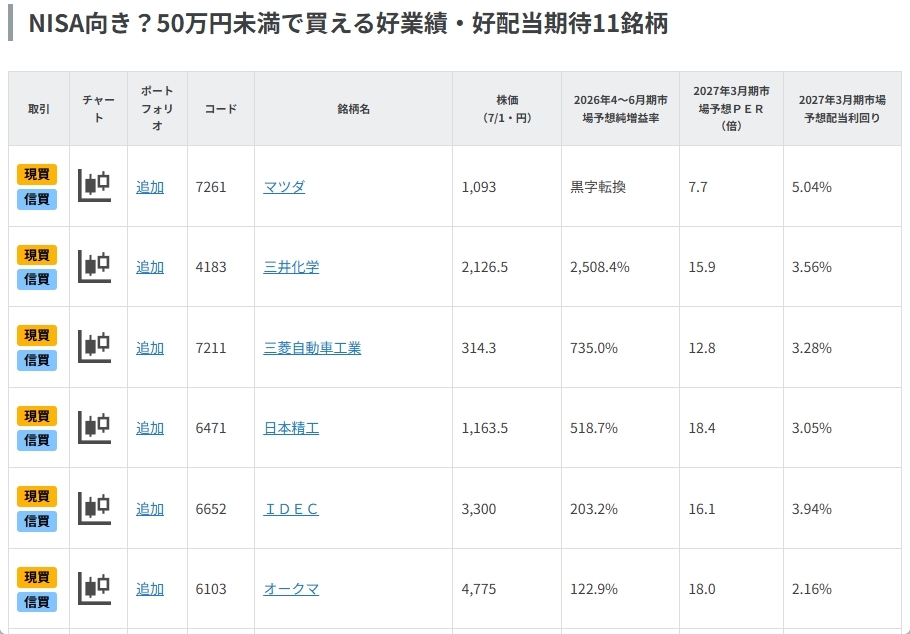Select stock code 6103
This screenshot has width=910, height=634.
[x=211, y=589]
